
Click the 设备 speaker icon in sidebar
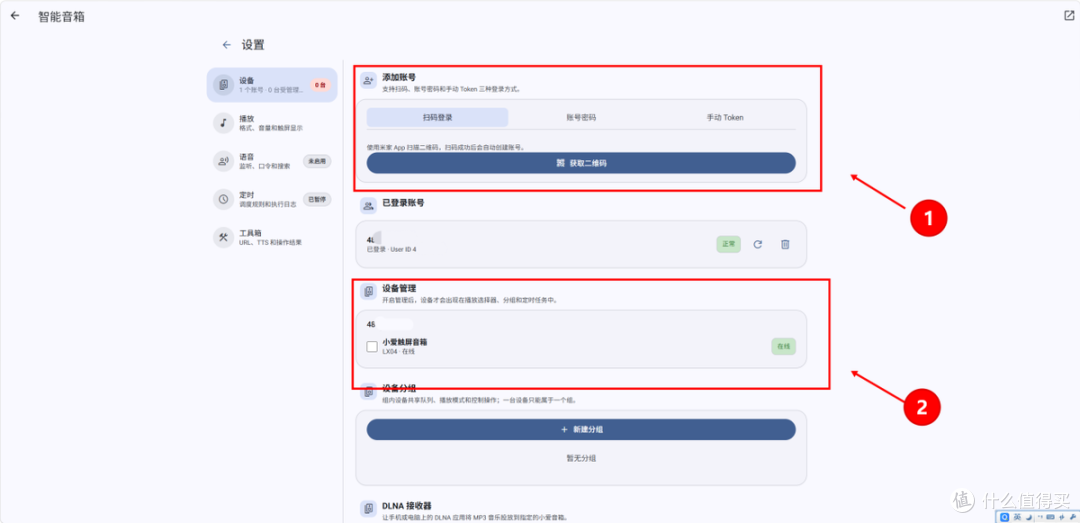(x=223, y=85)
